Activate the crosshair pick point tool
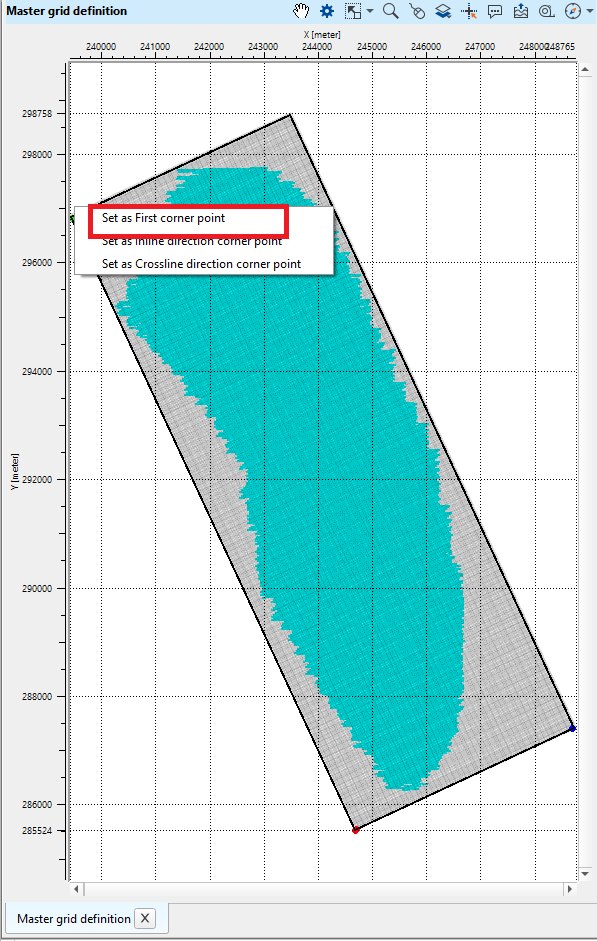This screenshot has width=597, height=941. 469,11
